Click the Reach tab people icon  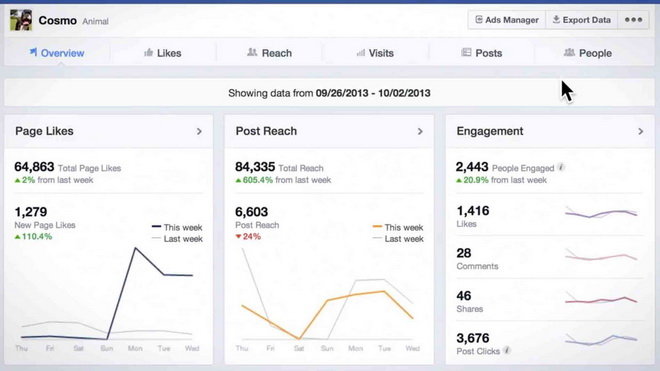(x=252, y=52)
